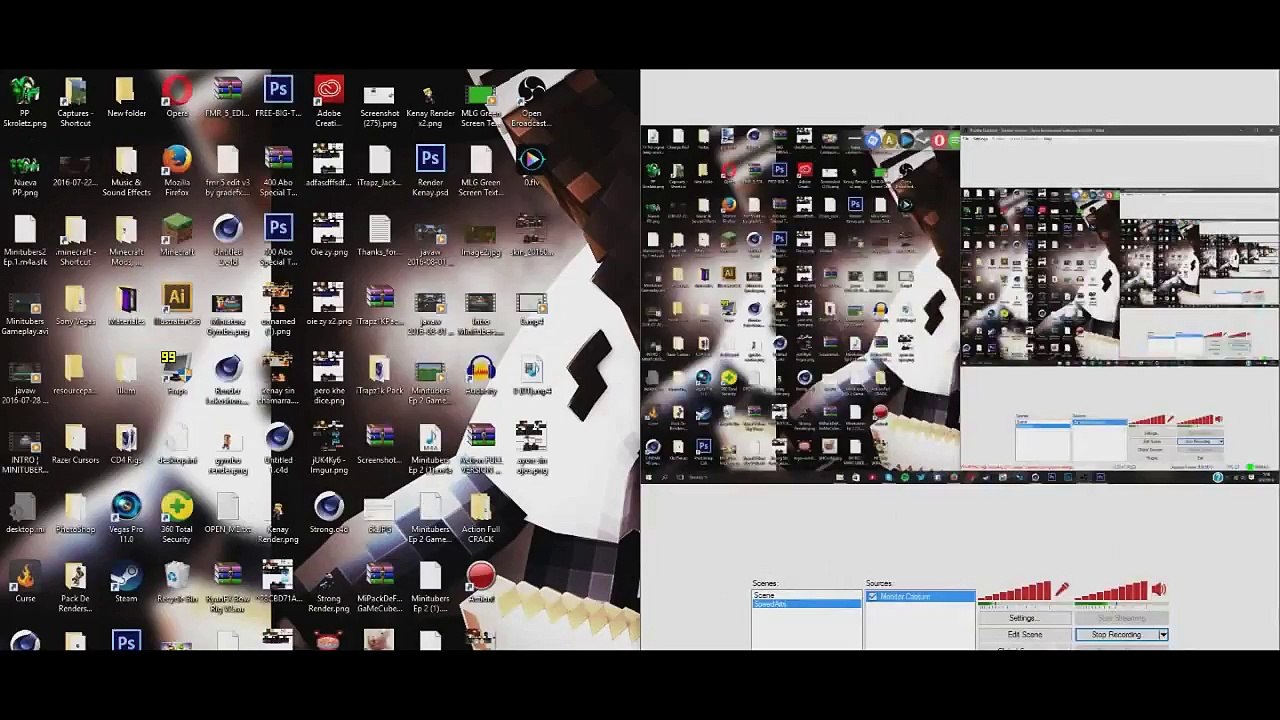
Task: Adjust the desktop audio volume bars in OBS
Action: pyautogui.click(x=1111, y=593)
